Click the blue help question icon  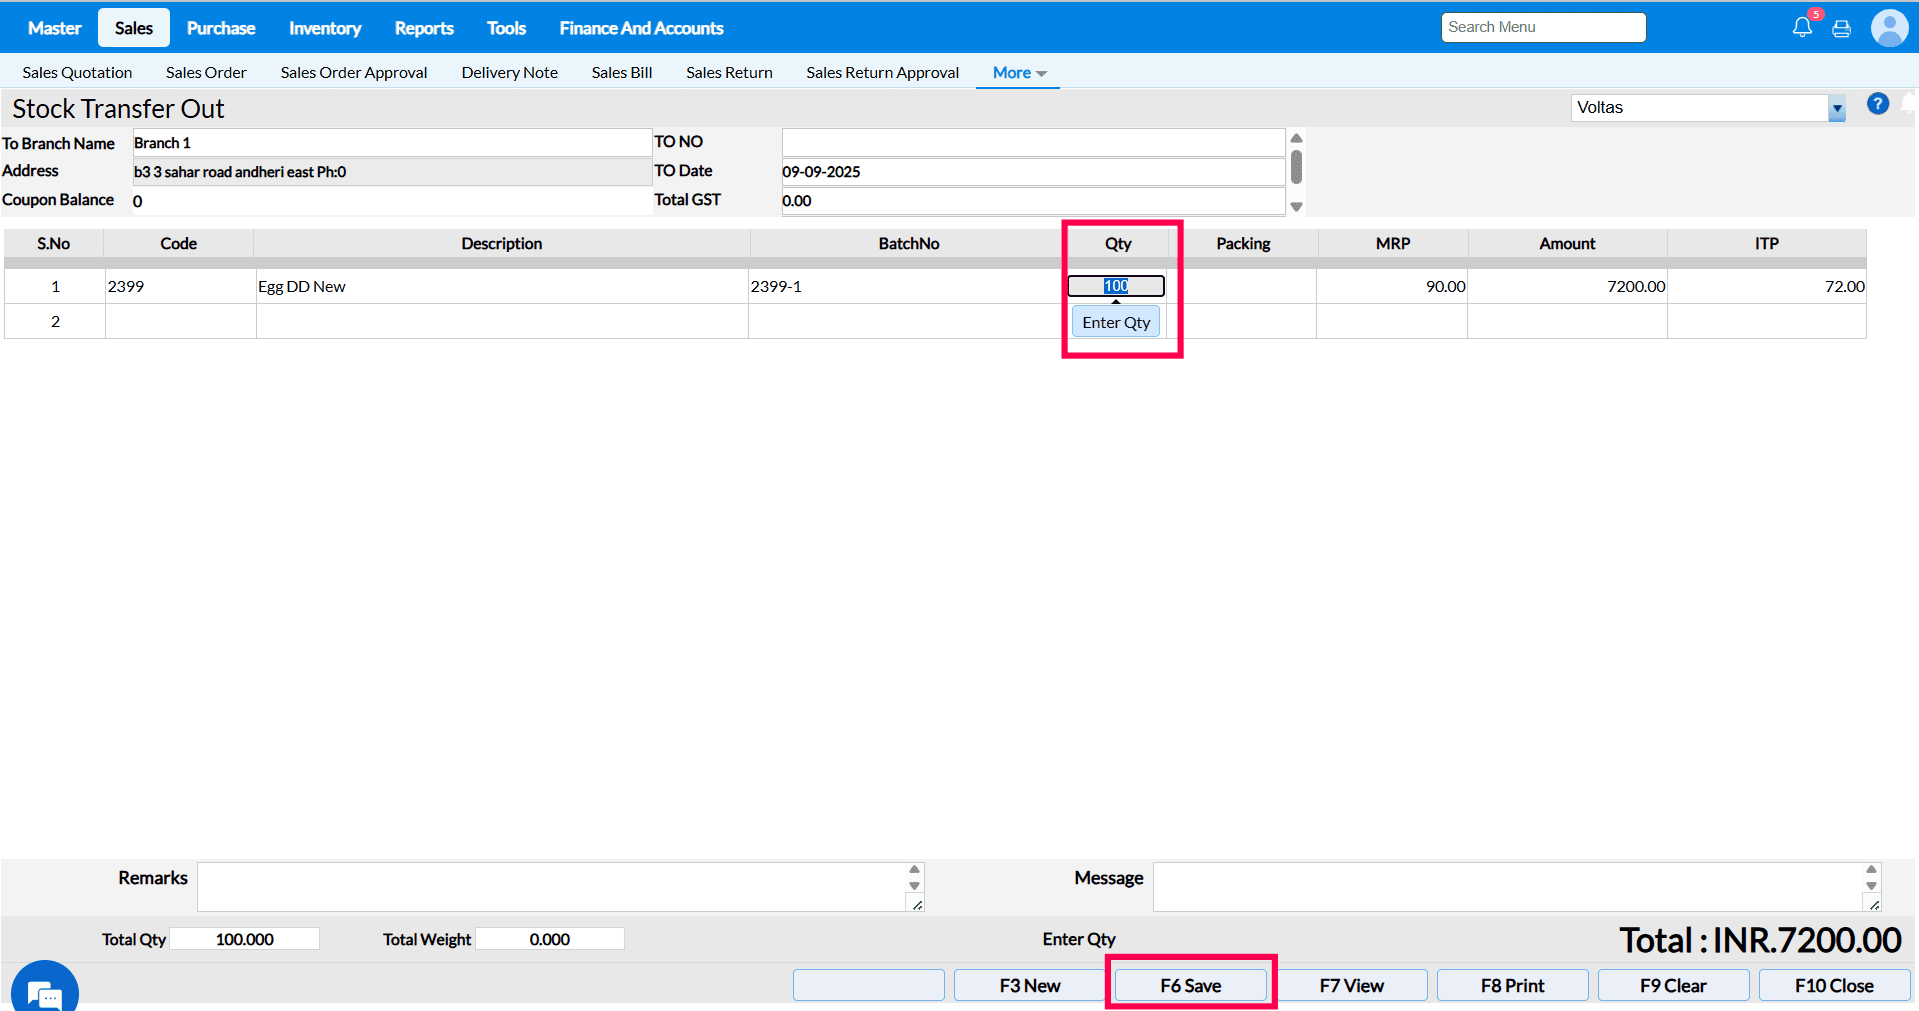pos(1877,104)
